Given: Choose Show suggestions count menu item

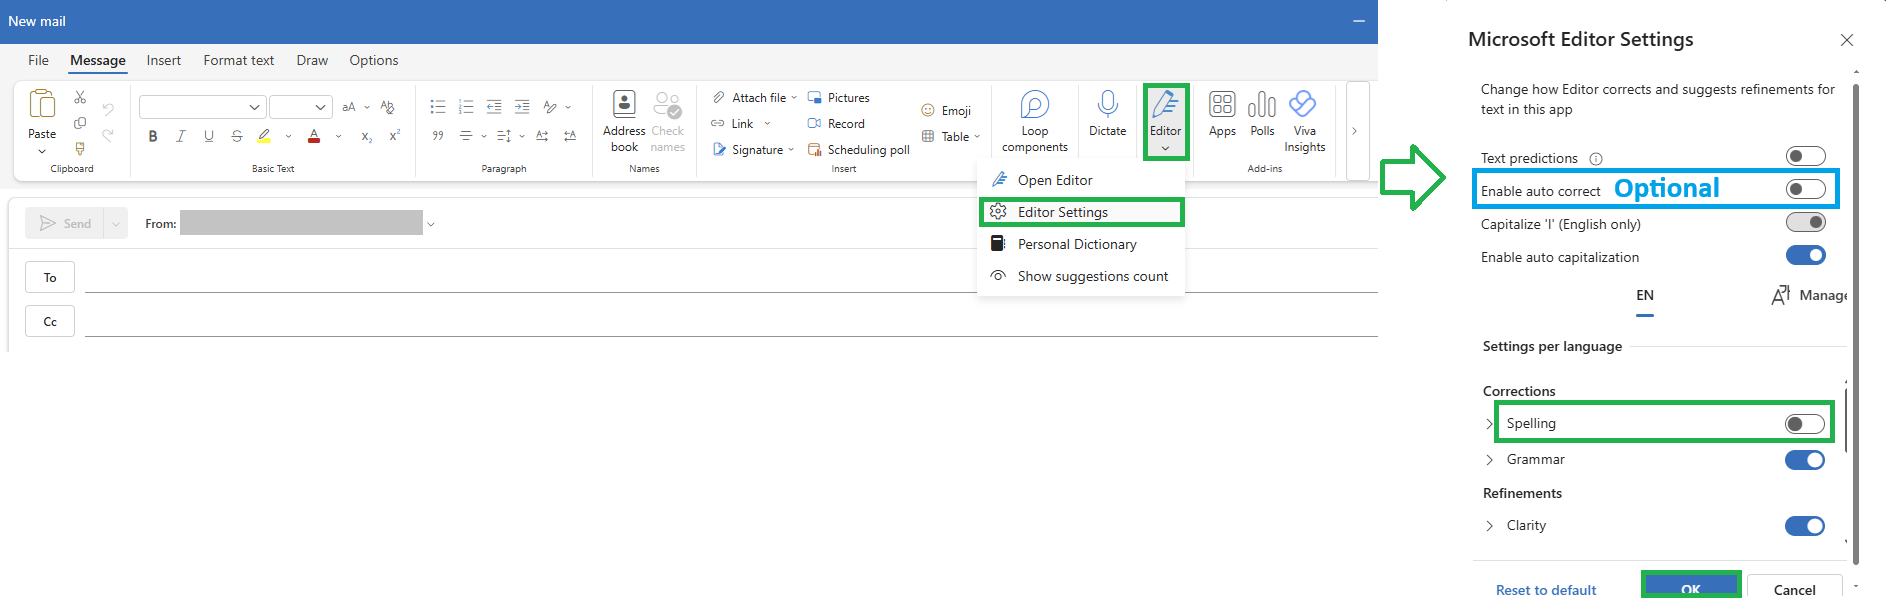Looking at the screenshot, I should click(1081, 276).
